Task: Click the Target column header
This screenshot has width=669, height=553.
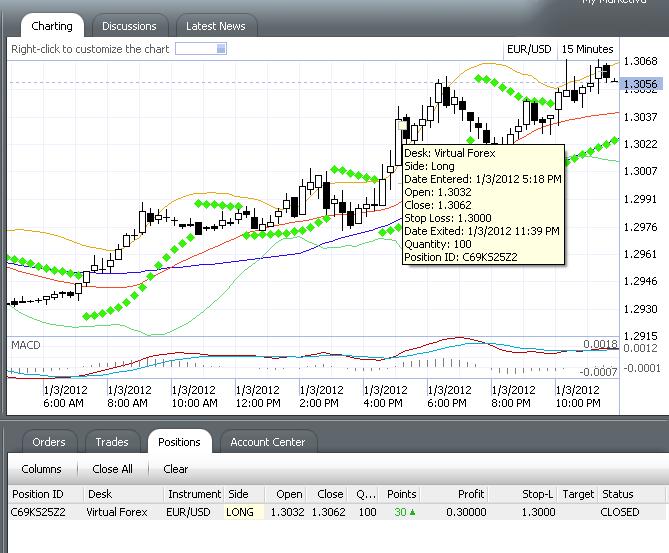Action: (578, 494)
